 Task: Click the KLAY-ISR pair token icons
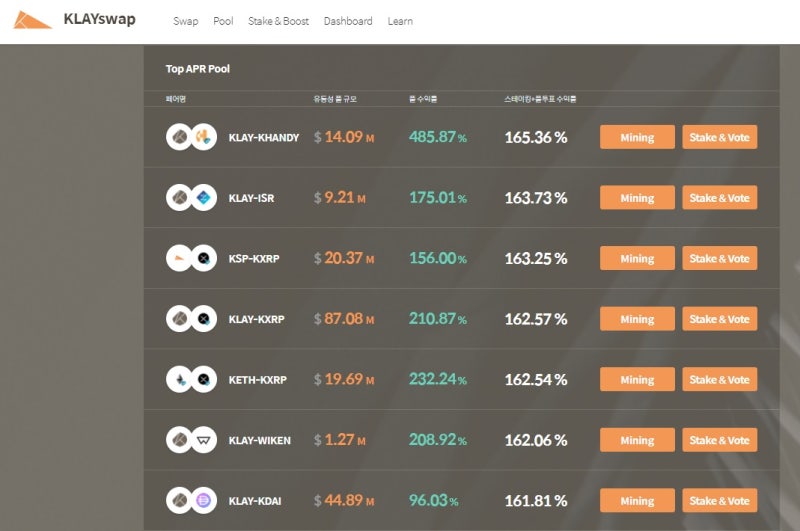pyautogui.click(x=191, y=198)
